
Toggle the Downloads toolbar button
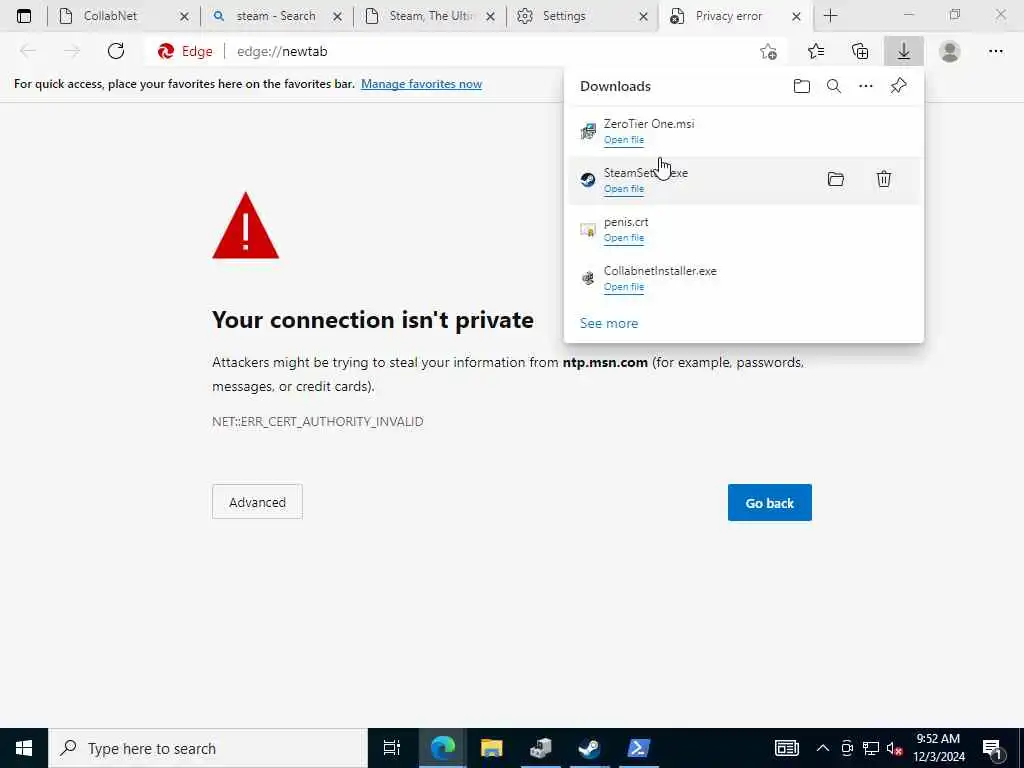pyautogui.click(x=904, y=51)
